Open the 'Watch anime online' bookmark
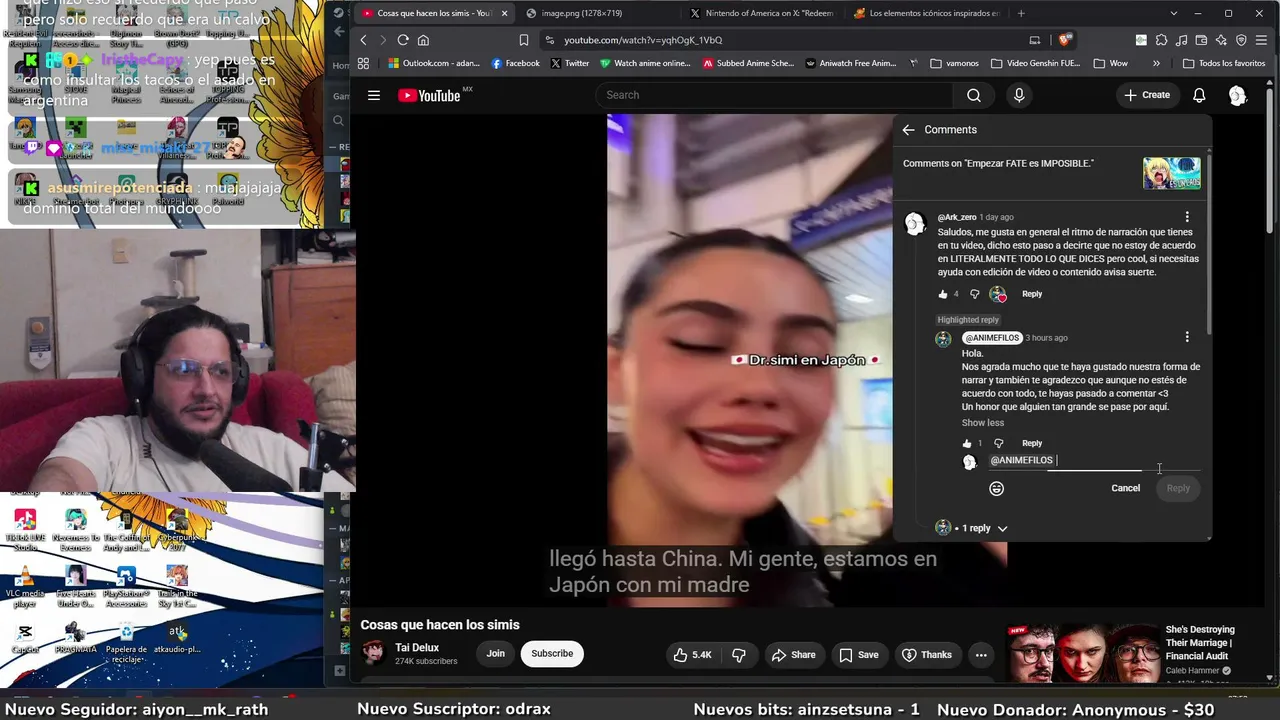 coord(645,63)
